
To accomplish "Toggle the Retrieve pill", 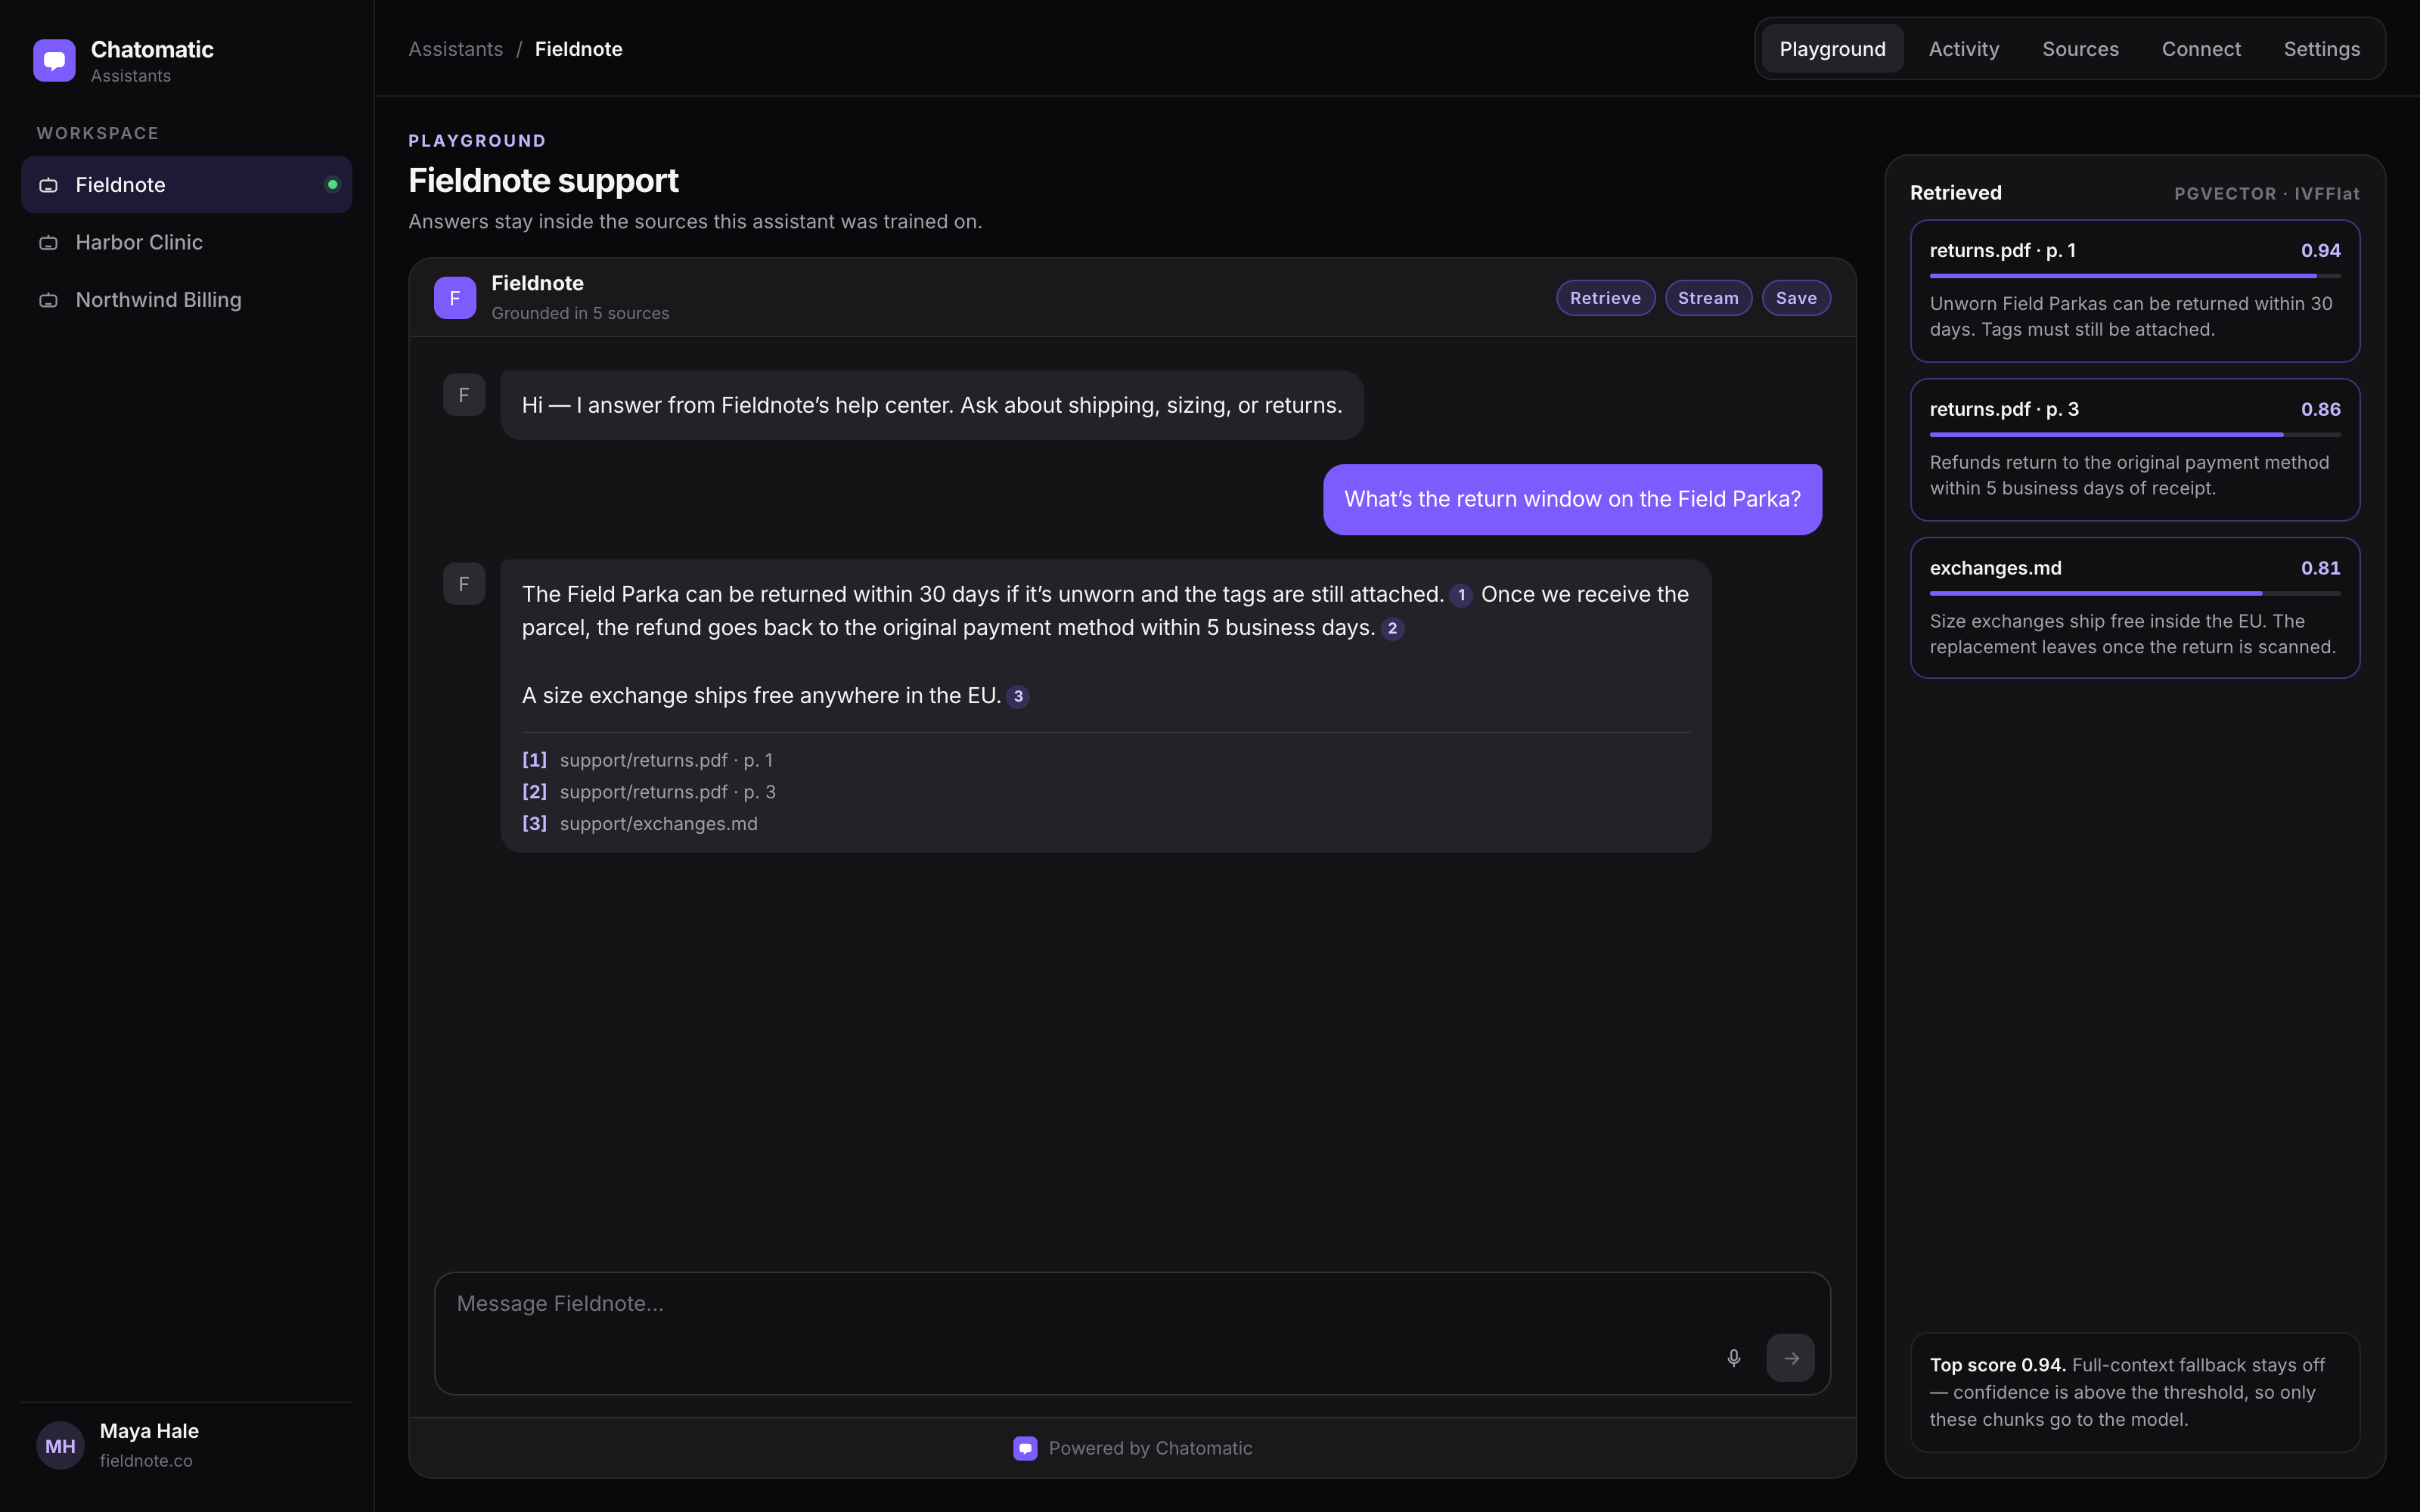I will [1605, 298].
